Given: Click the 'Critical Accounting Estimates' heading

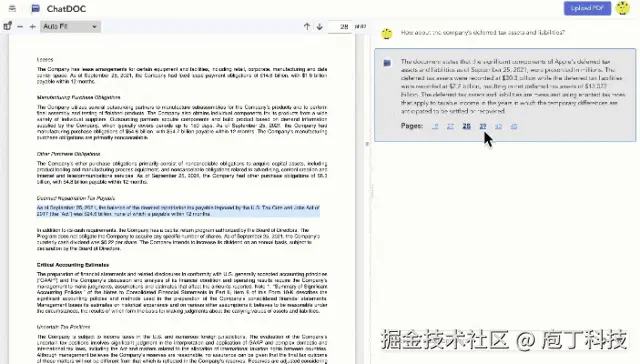Looking at the screenshot, I should (73, 265).
